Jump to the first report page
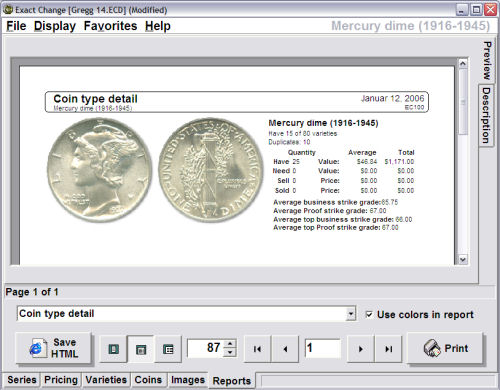Viewport: 500px width, 390px height. click(x=257, y=349)
